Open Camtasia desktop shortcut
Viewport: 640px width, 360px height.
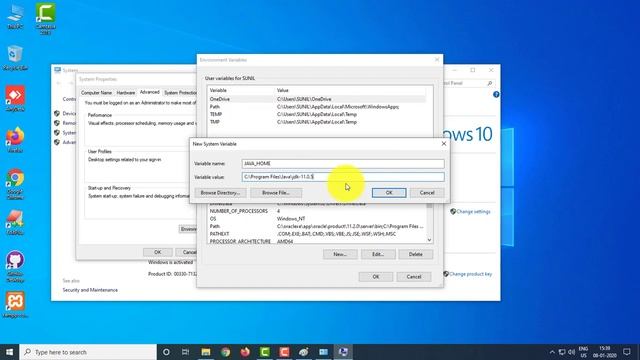[x=45, y=18]
